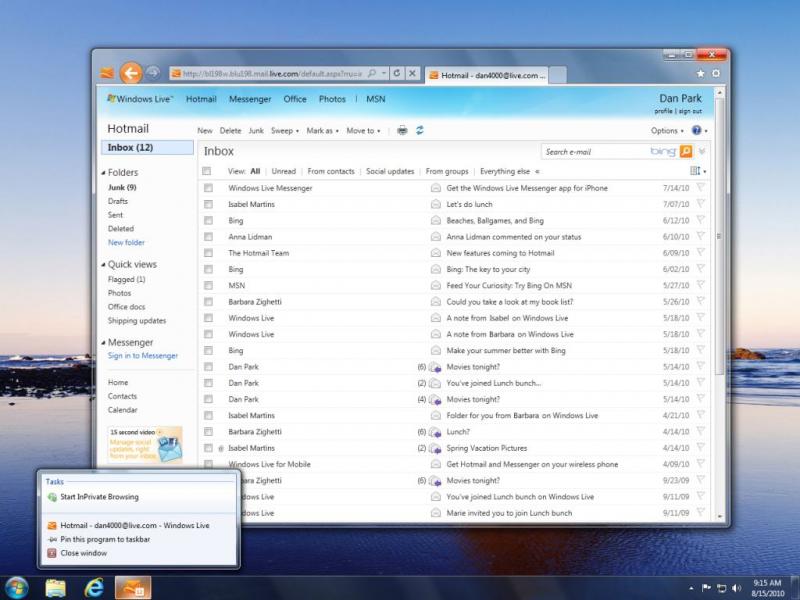Click 'Sign in to Messenger' link
800x600 pixels.
click(x=143, y=356)
